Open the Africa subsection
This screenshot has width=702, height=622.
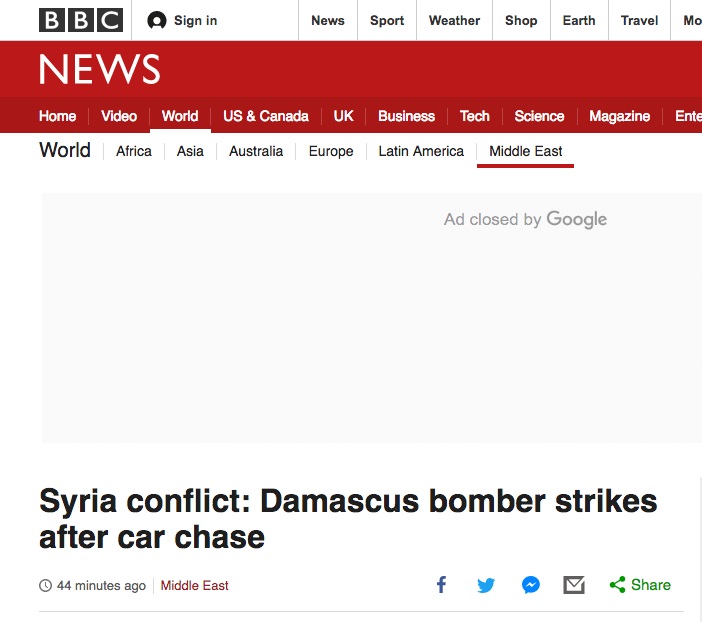tap(134, 151)
